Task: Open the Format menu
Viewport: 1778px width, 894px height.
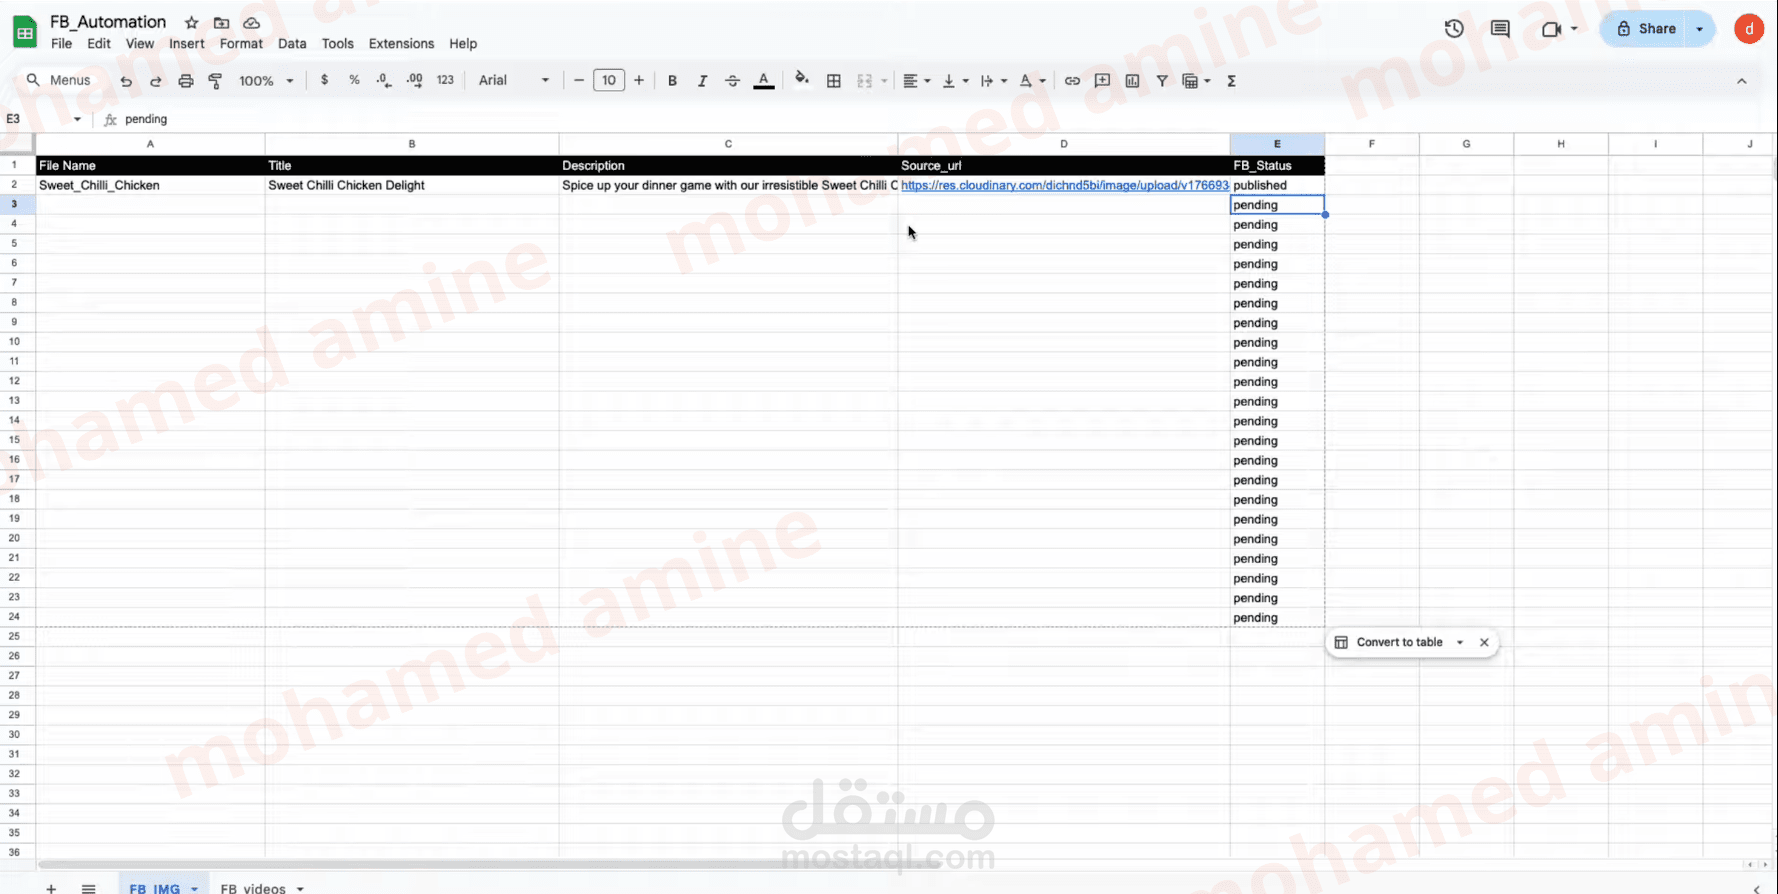Action: click(241, 44)
